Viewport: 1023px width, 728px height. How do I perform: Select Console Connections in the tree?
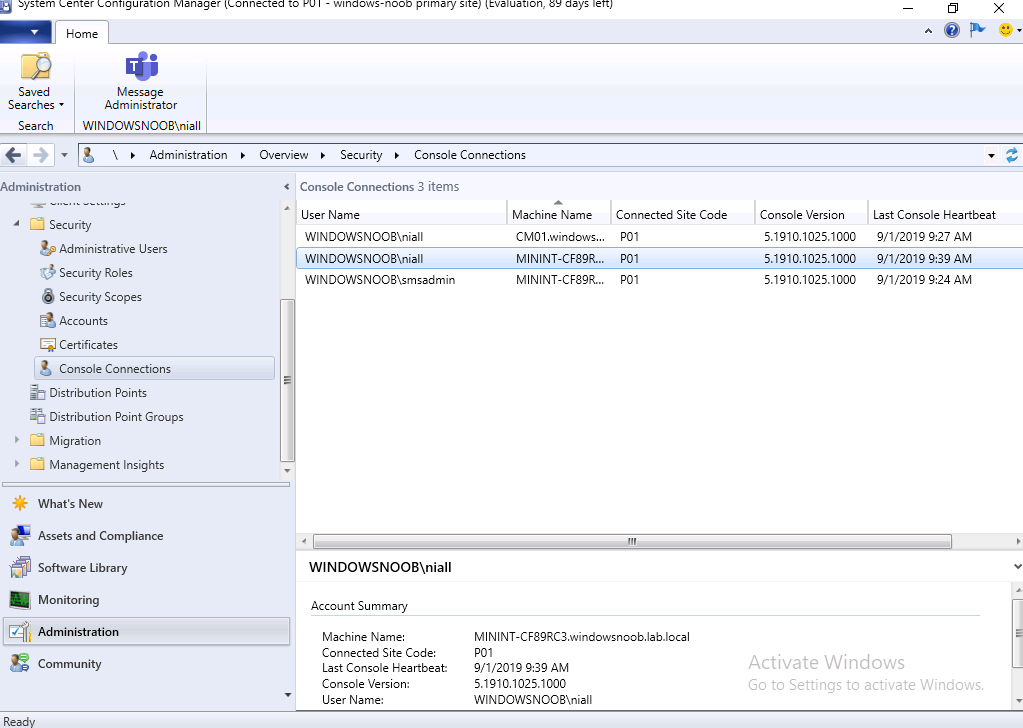[155, 369]
